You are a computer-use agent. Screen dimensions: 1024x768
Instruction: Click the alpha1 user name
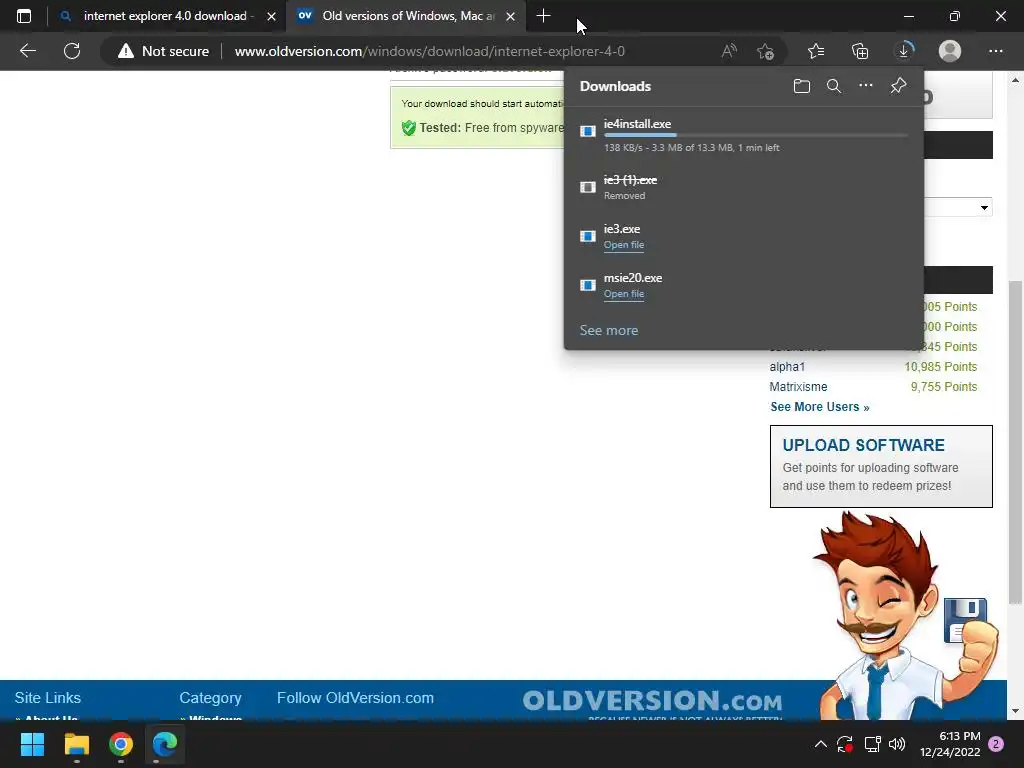(787, 367)
